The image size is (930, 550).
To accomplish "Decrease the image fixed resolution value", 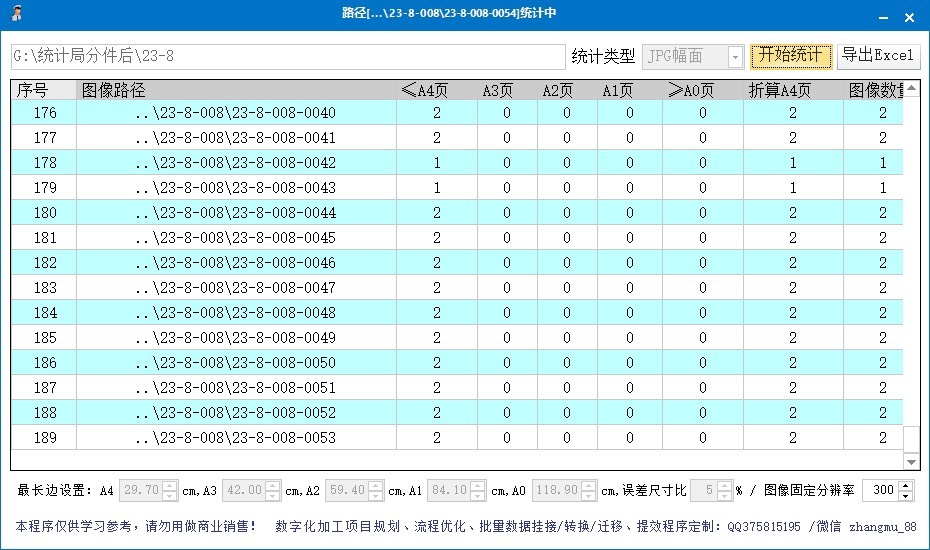I will tap(906, 495).
